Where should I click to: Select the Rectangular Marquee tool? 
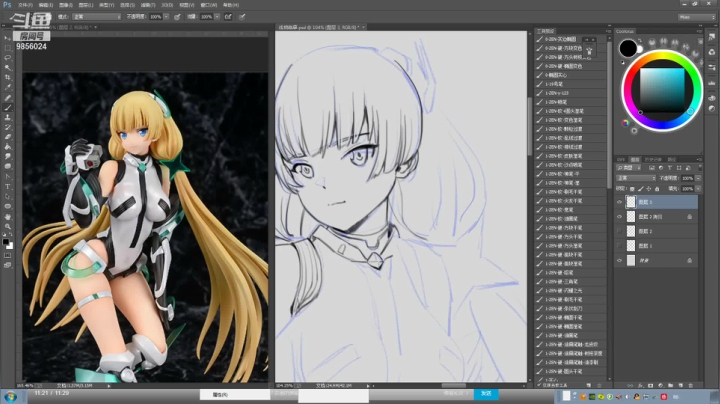tap(7, 48)
